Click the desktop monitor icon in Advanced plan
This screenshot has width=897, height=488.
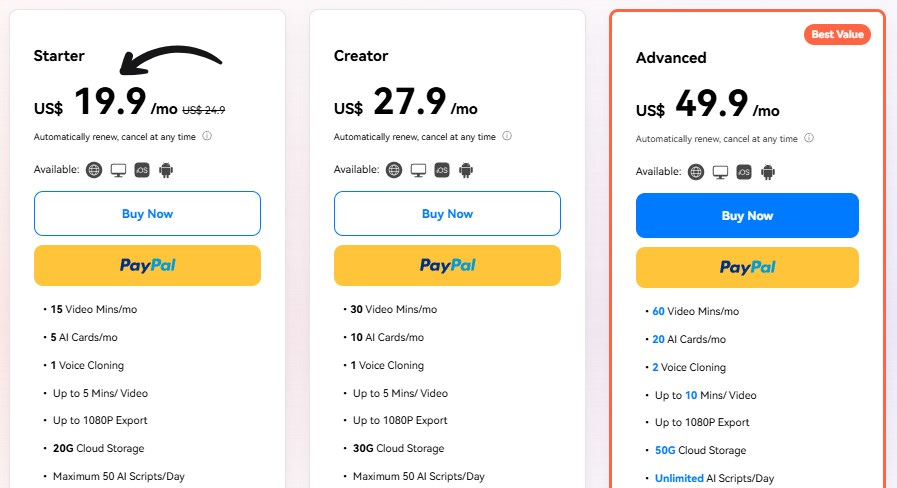(720, 172)
